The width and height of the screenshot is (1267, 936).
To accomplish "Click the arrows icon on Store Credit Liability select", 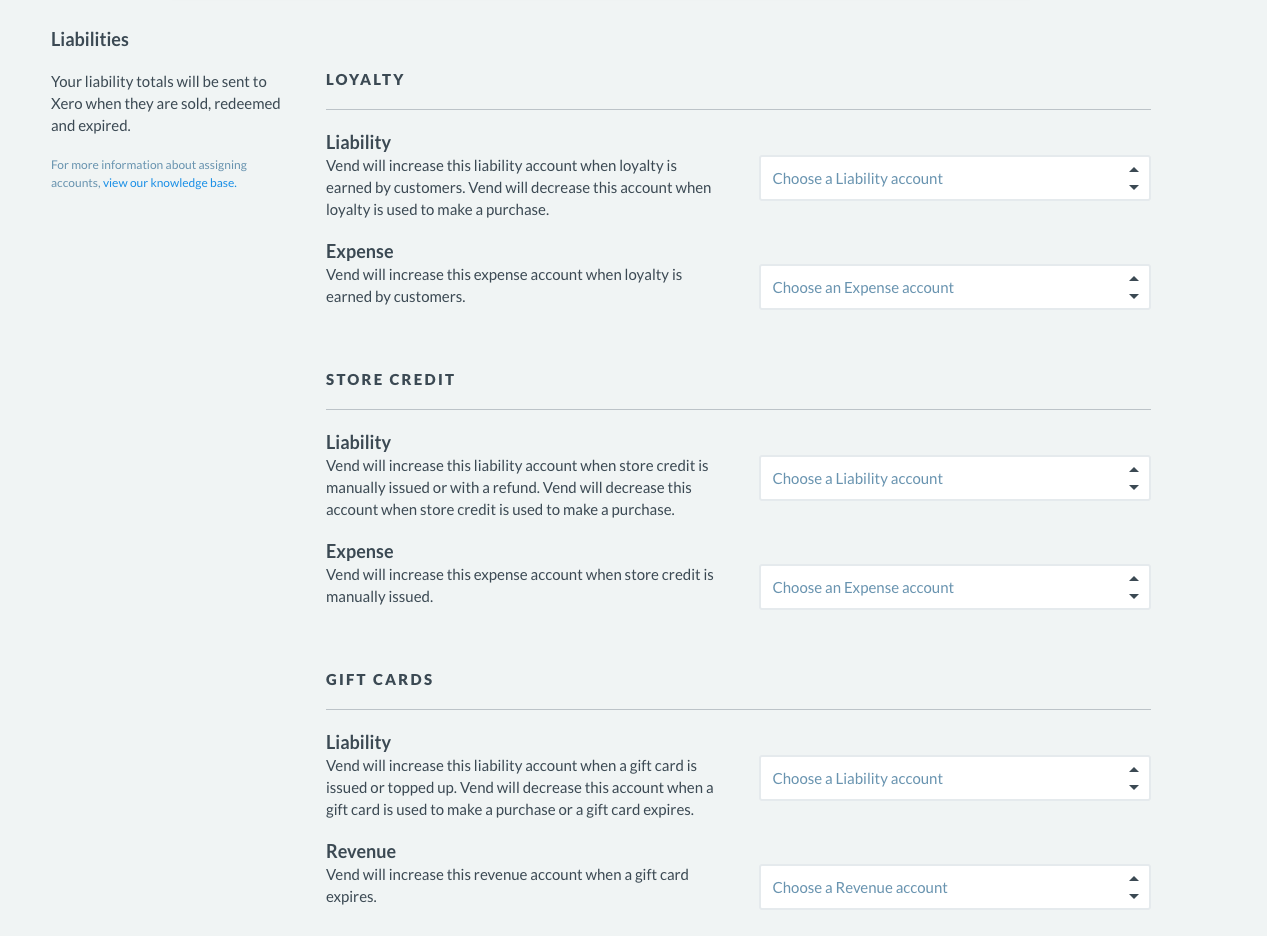I will coord(1133,478).
